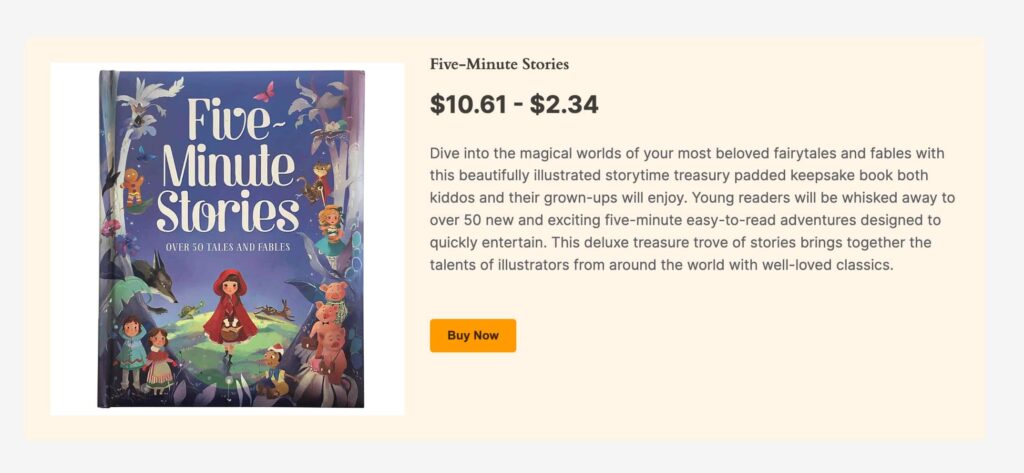Click the white margin beside the book cover
The height and width of the screenshot is (473, 1024).
click(75, 240)
